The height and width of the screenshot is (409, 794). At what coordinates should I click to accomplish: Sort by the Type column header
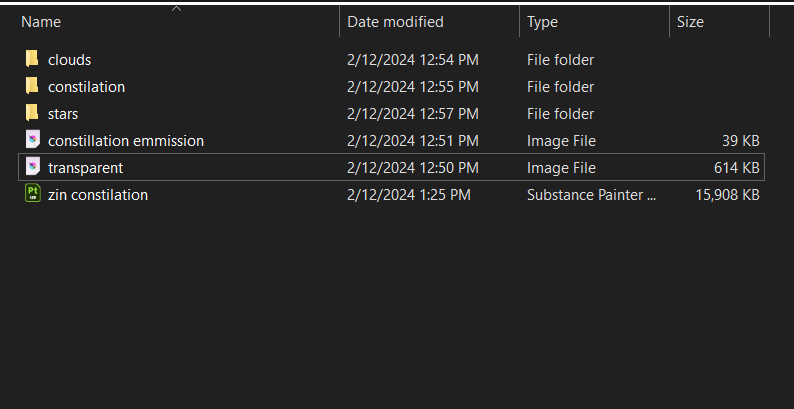pyautogui.click(x=542, y=22)
